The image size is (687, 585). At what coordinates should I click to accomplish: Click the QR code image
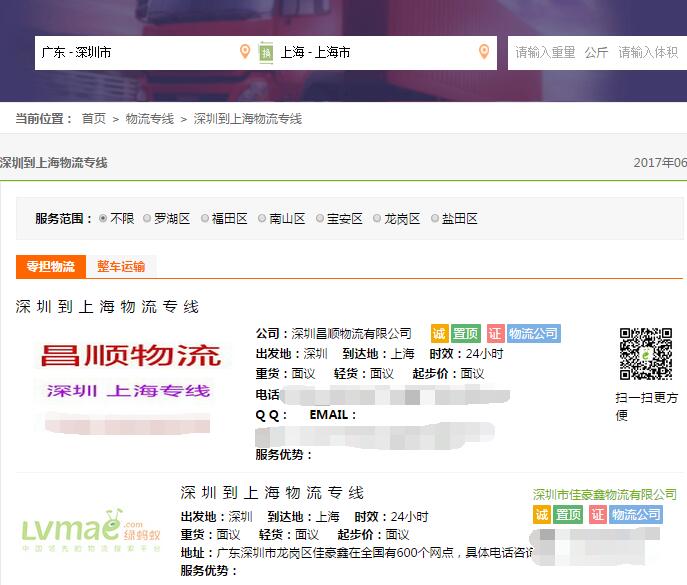[x=645, y=354]
